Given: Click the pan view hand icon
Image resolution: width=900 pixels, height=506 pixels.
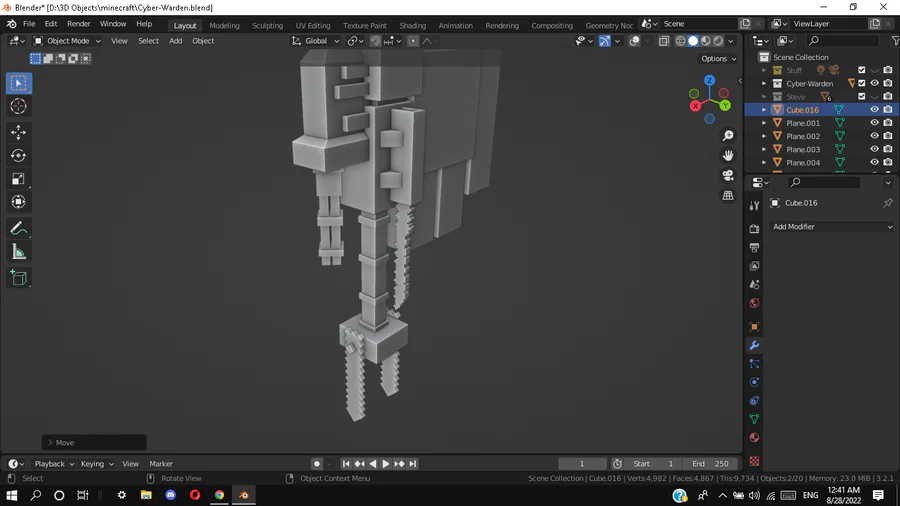Looking at the screenshot, I should click(728, 155).
